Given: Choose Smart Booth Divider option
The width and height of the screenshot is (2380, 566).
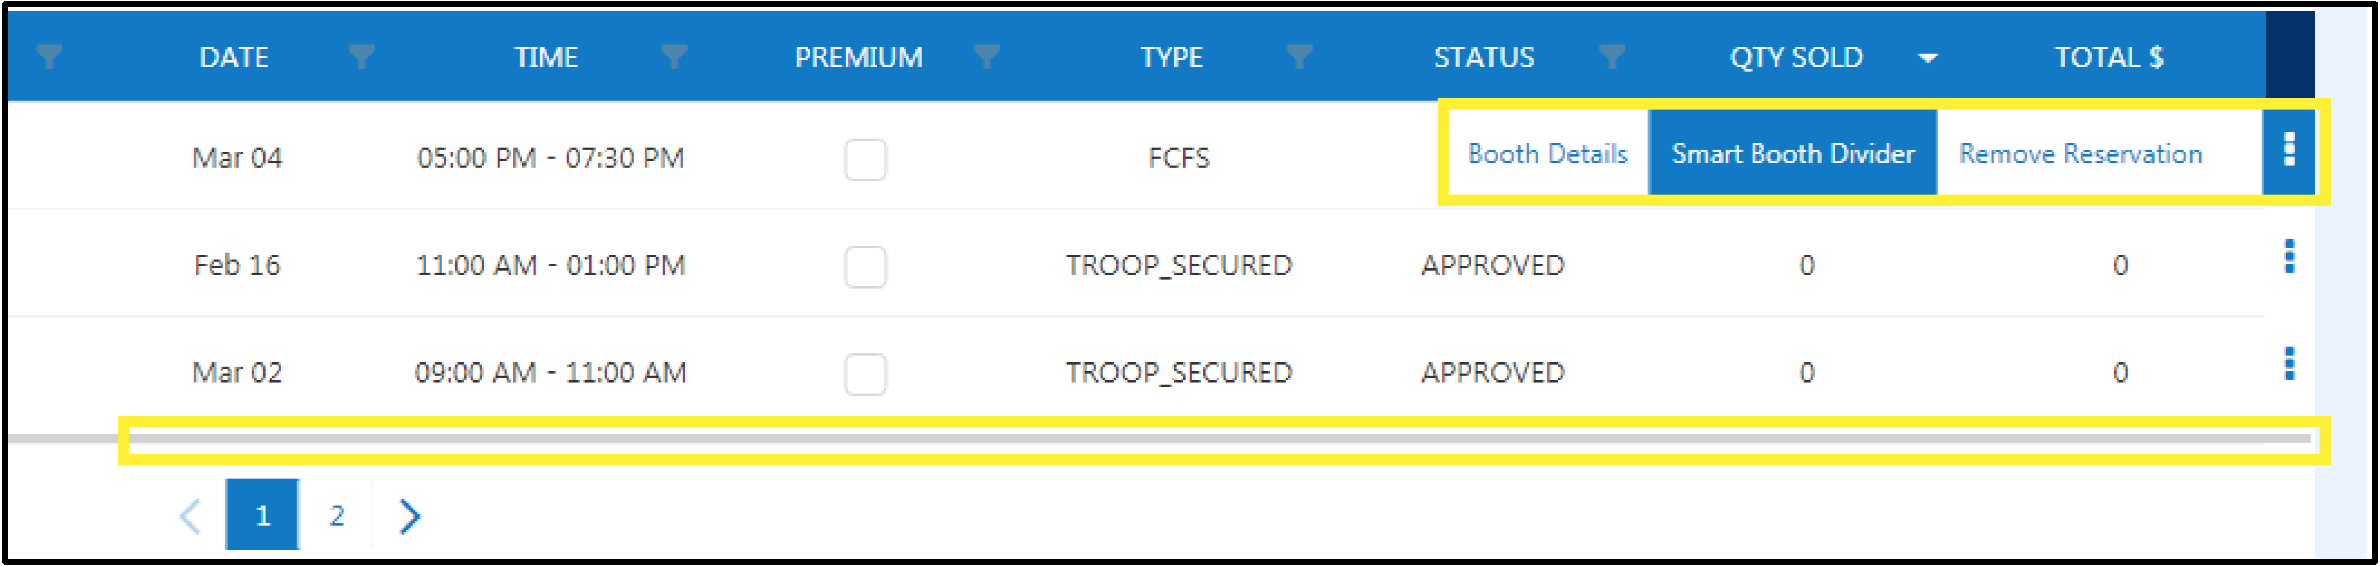Looking at the screenshot, I should (x=1793, y=153).
